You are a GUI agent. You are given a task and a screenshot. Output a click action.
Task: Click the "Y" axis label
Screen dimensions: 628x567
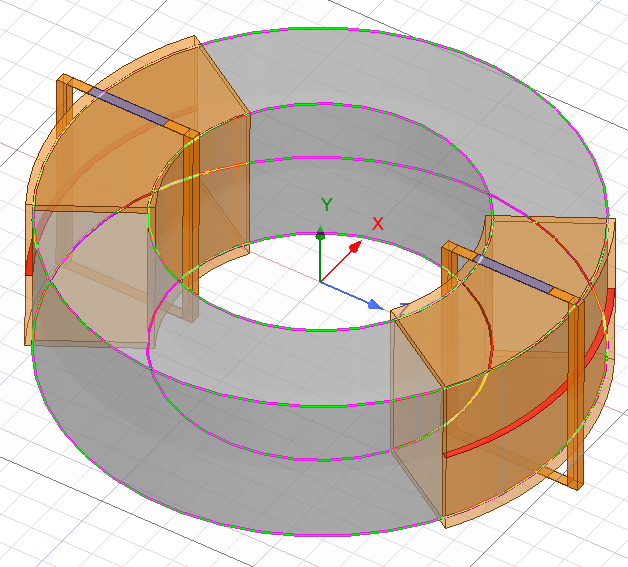[327, 205]
